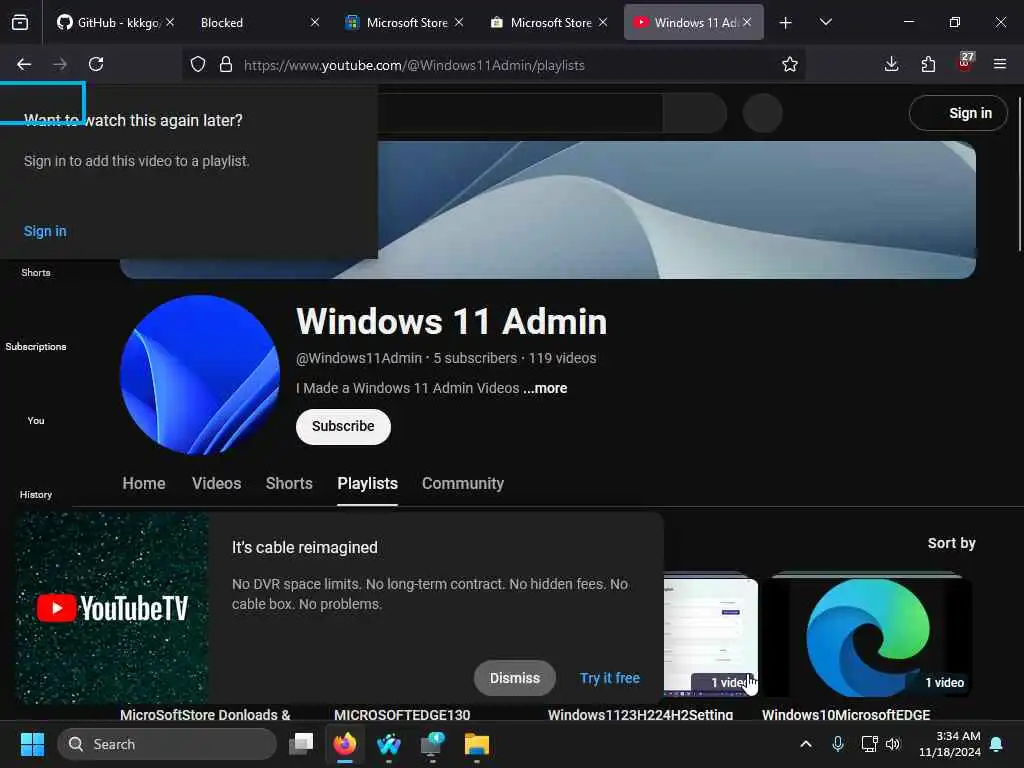The height and width of the screenshot is (768, 1024).
Task: Open the channel Community tab
Action: 462,483
